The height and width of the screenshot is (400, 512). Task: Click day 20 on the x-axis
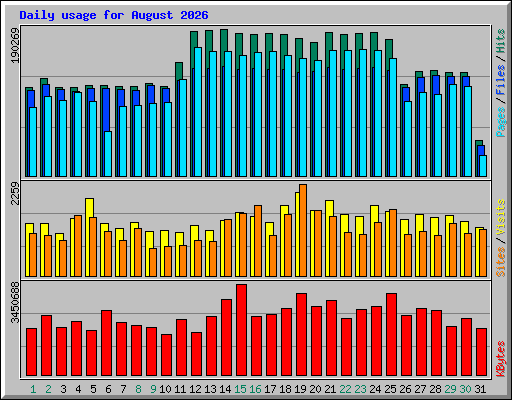pyautogui.click(x=315, y=389)
